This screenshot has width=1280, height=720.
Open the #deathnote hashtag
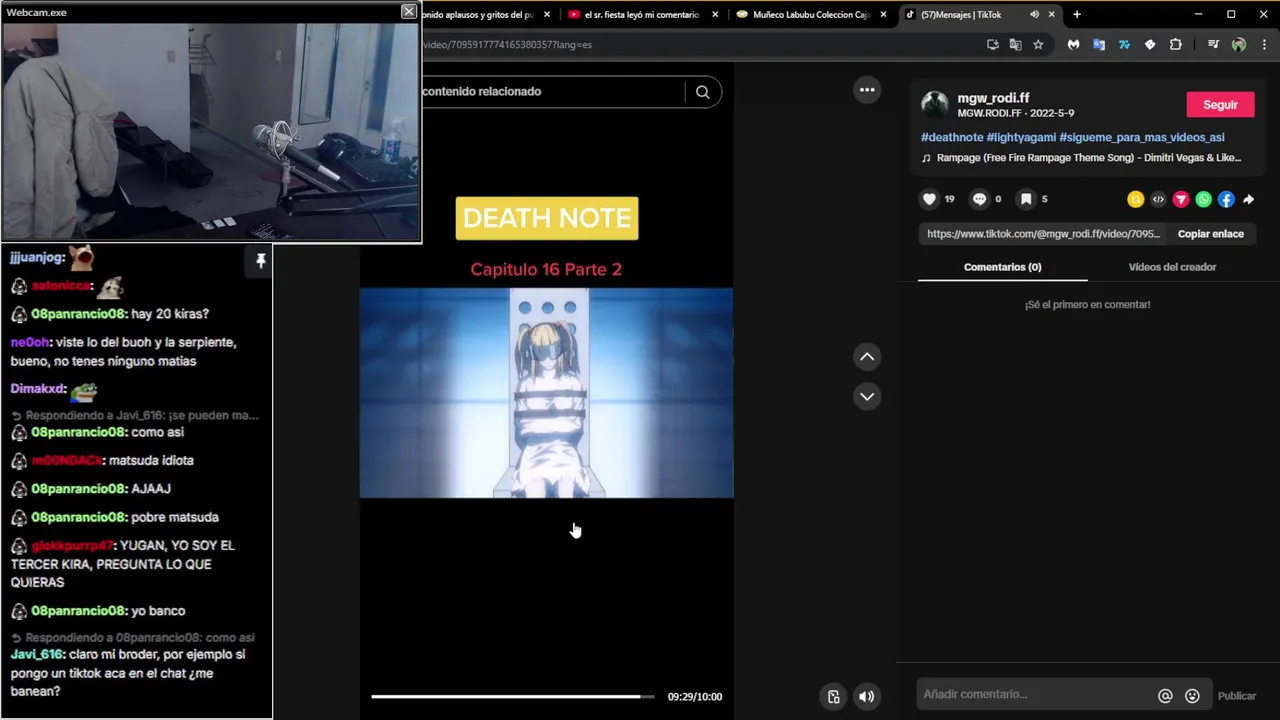(x=952, y=137)
